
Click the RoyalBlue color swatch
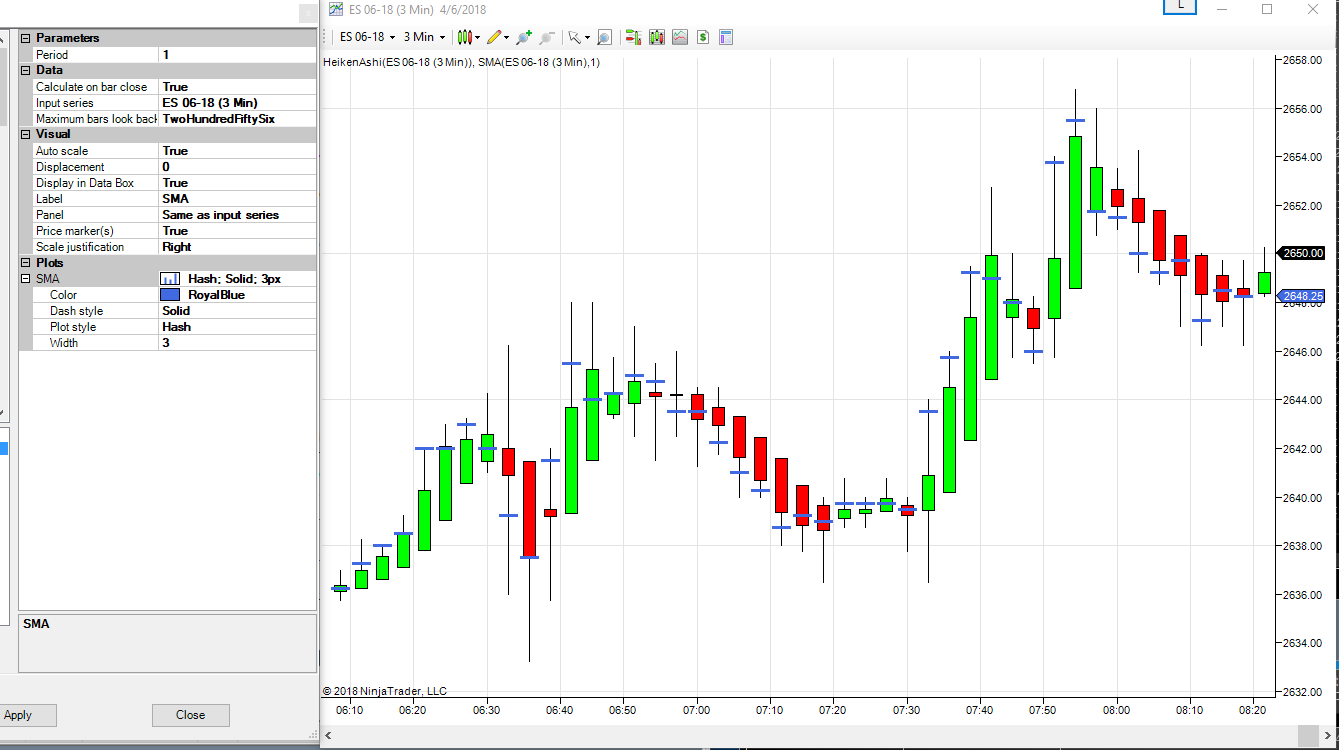point(170,295)
